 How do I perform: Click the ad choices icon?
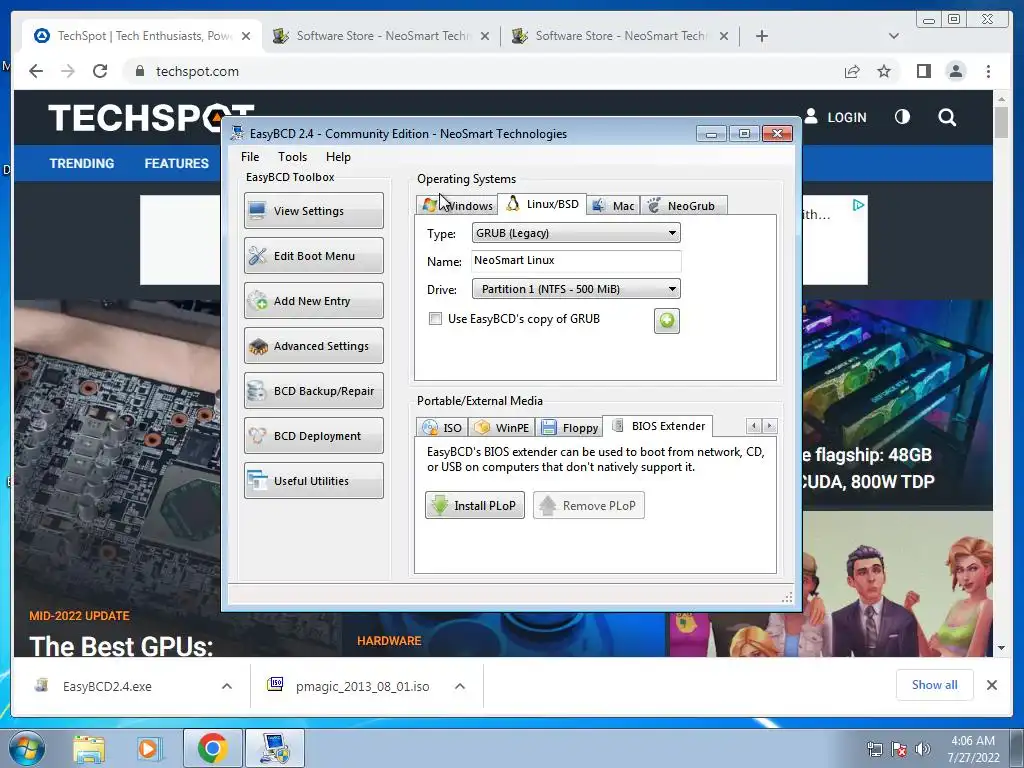coord(858,205)
